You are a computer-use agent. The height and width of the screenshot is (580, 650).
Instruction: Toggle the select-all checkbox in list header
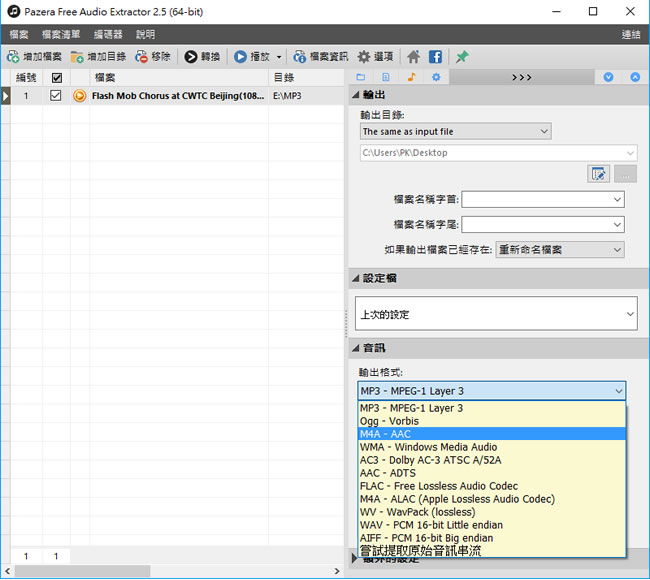click(56, 77)
